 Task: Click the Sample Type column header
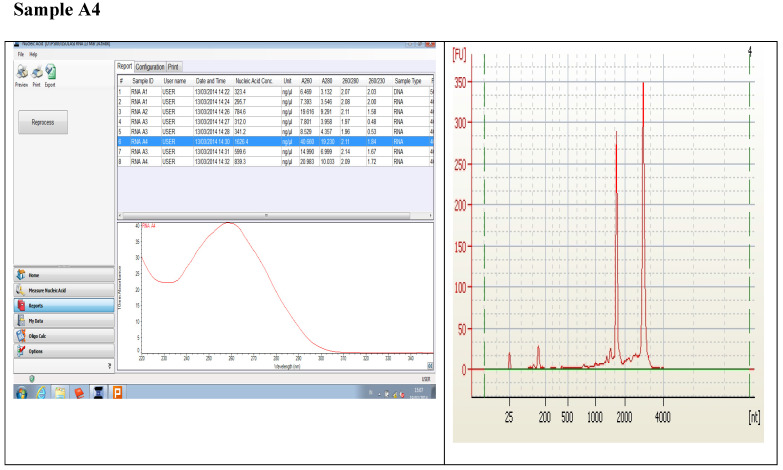pos(409,81)
